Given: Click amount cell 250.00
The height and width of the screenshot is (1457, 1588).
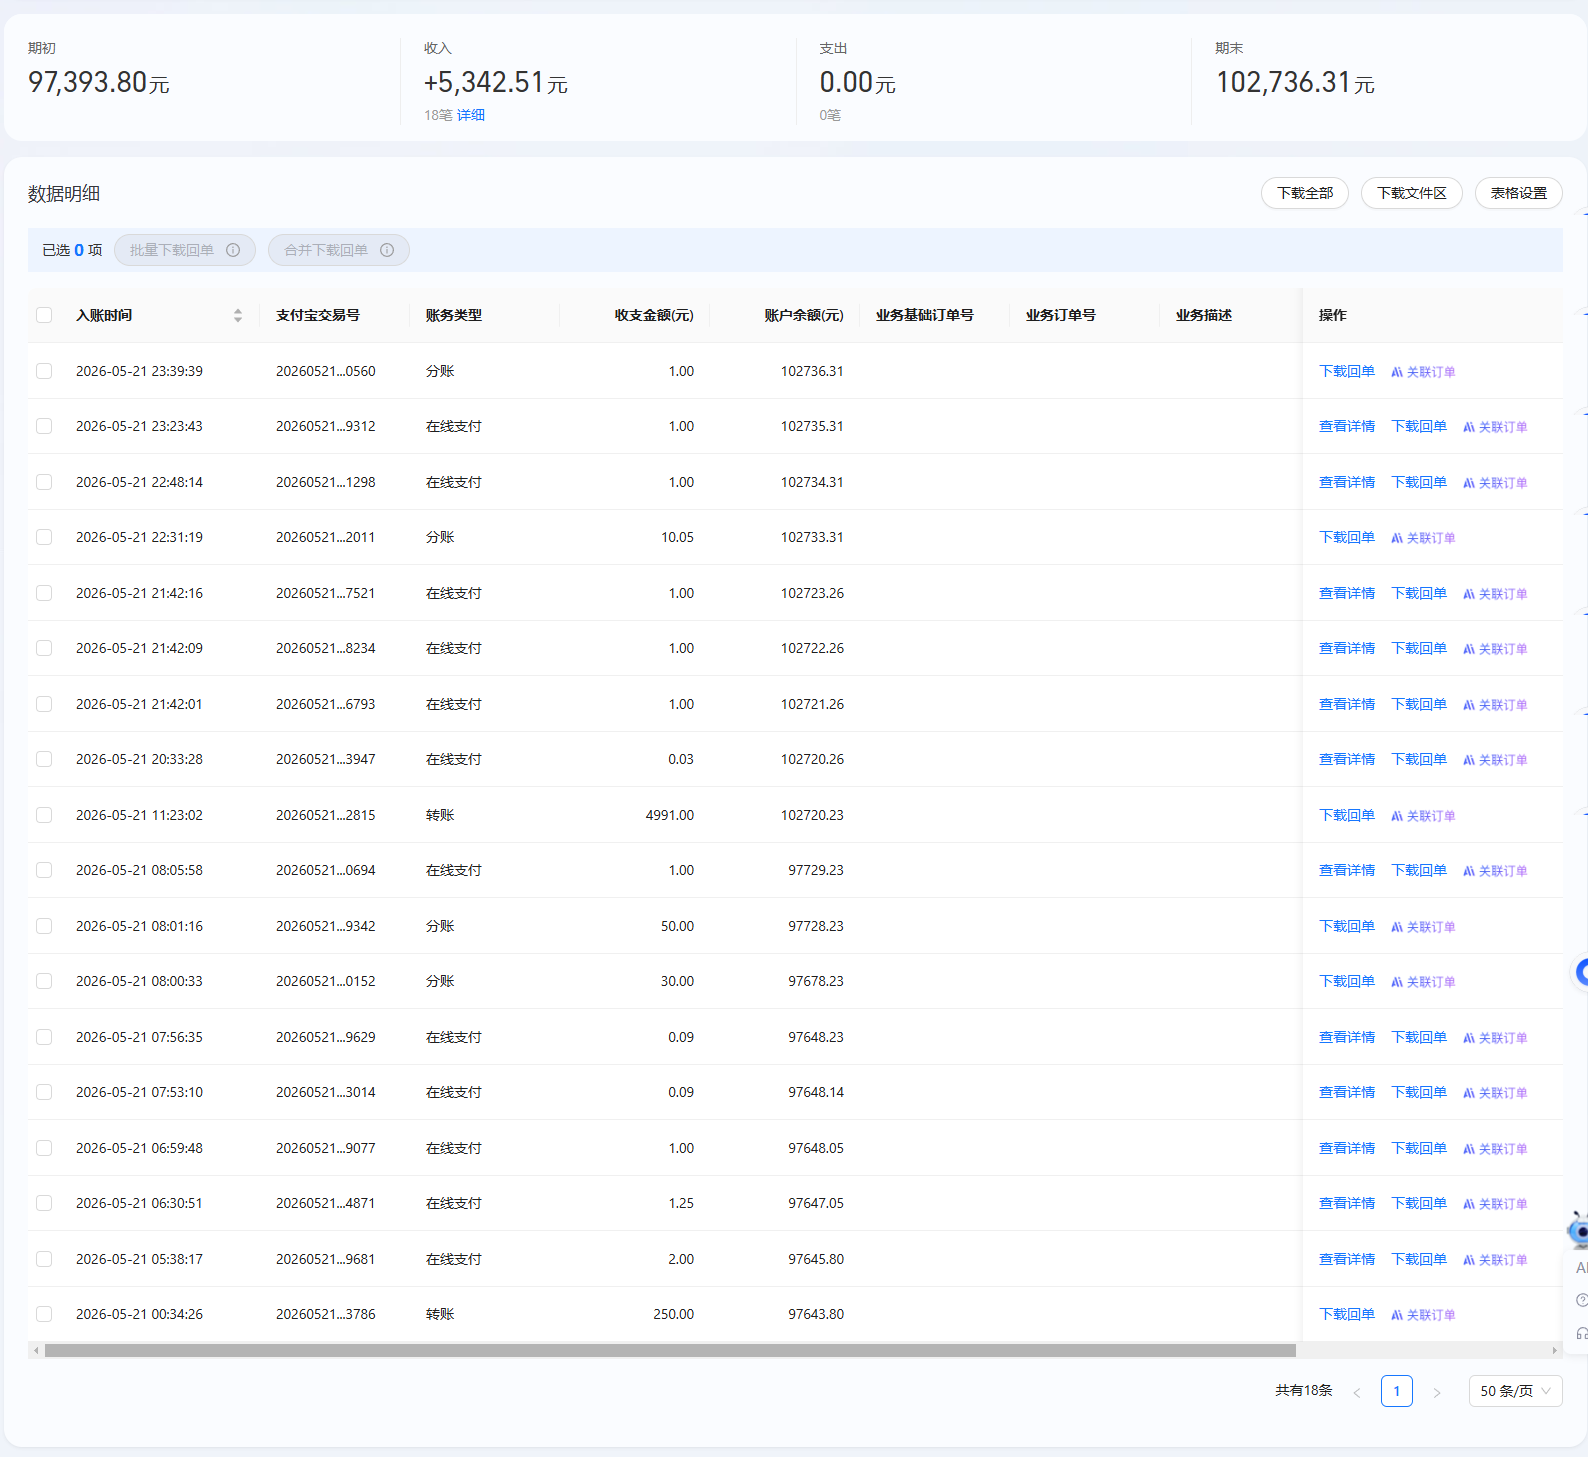Looking at the screenshot, I should click(674, 1314).
